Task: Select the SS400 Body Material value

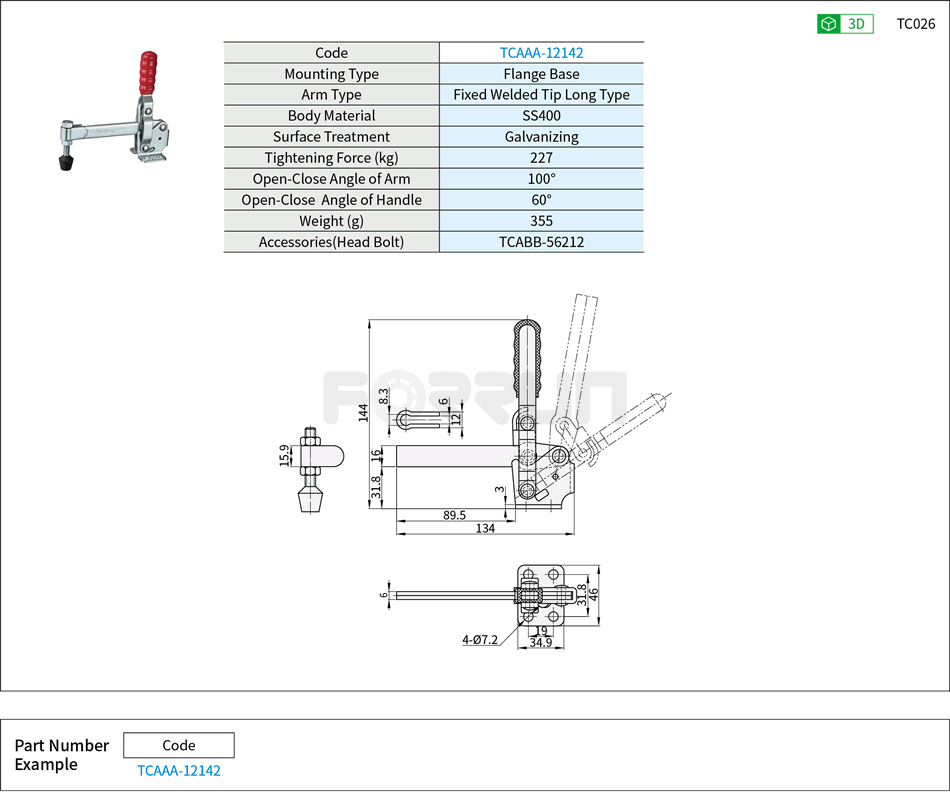Action: tap(540, 116)
